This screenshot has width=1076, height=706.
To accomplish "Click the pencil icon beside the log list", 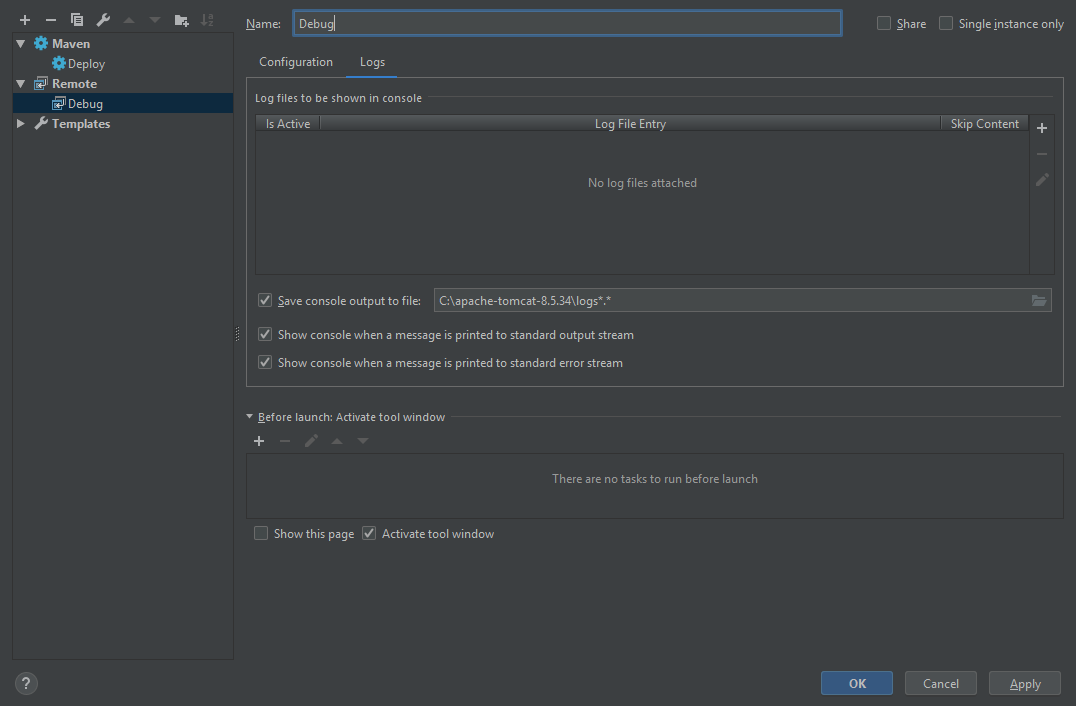I will (1041, 179).
